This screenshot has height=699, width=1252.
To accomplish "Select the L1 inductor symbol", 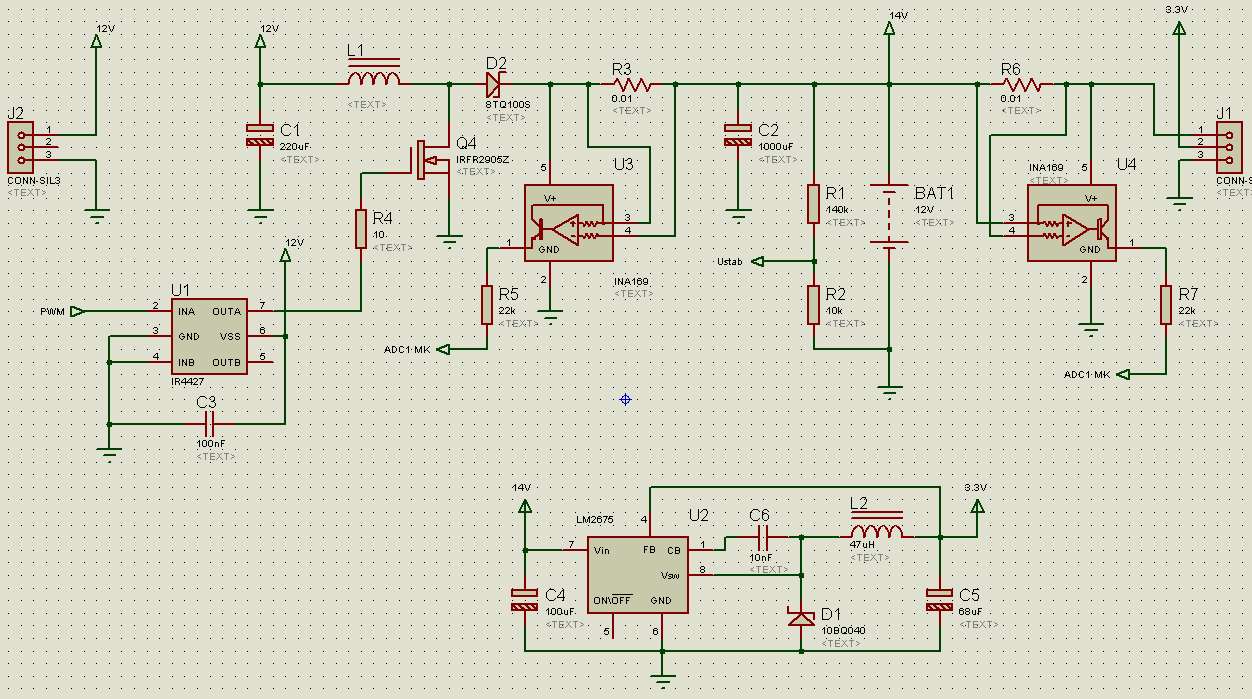I will point(374,78).
